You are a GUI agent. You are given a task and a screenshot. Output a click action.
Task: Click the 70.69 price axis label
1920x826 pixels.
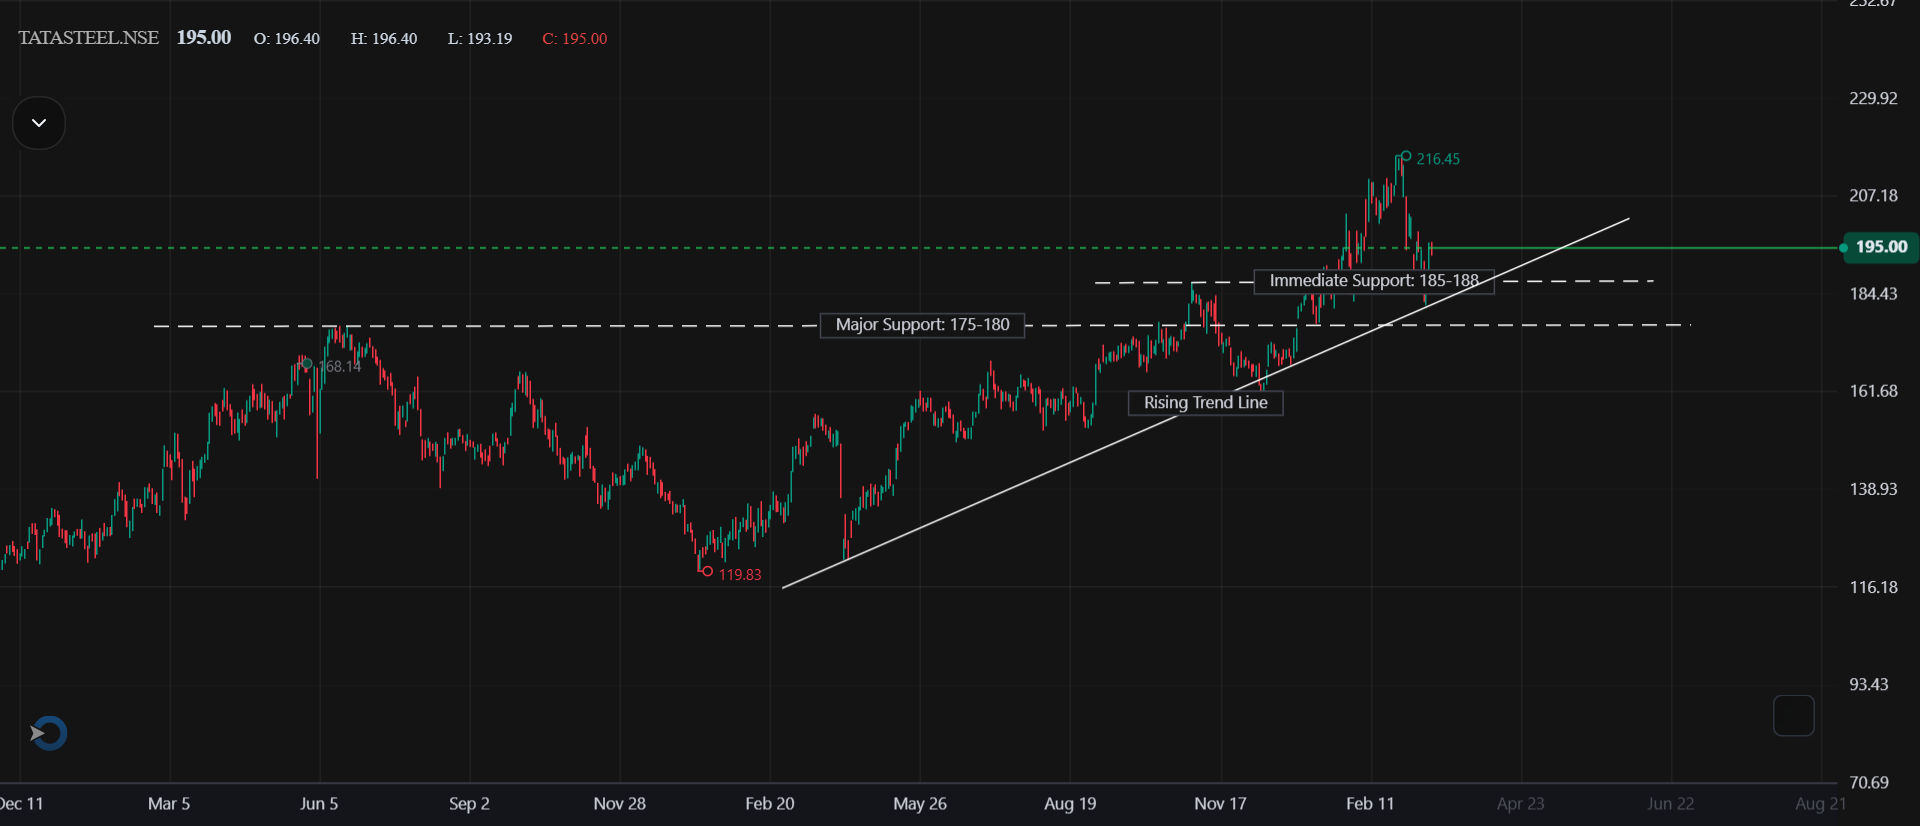(x=1869, y=783)
